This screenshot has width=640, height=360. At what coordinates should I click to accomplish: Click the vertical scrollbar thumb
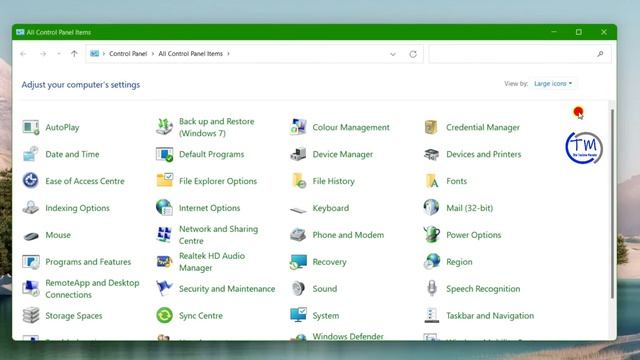(x=612, y=203)
